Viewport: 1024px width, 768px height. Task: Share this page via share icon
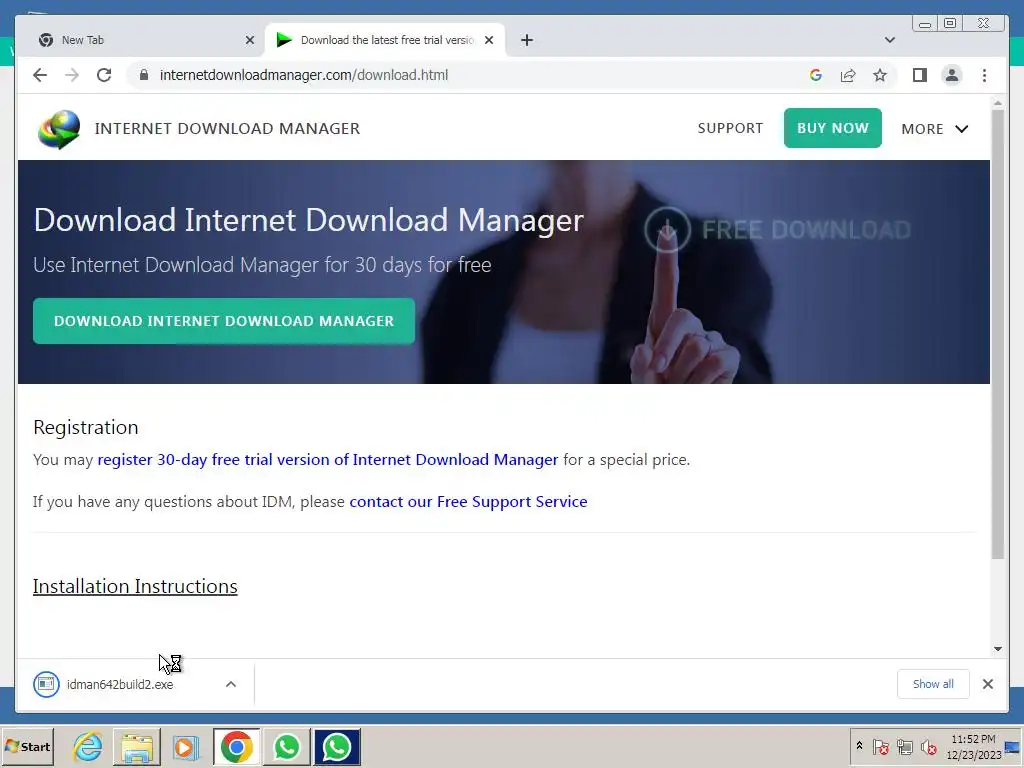point(848,75)
